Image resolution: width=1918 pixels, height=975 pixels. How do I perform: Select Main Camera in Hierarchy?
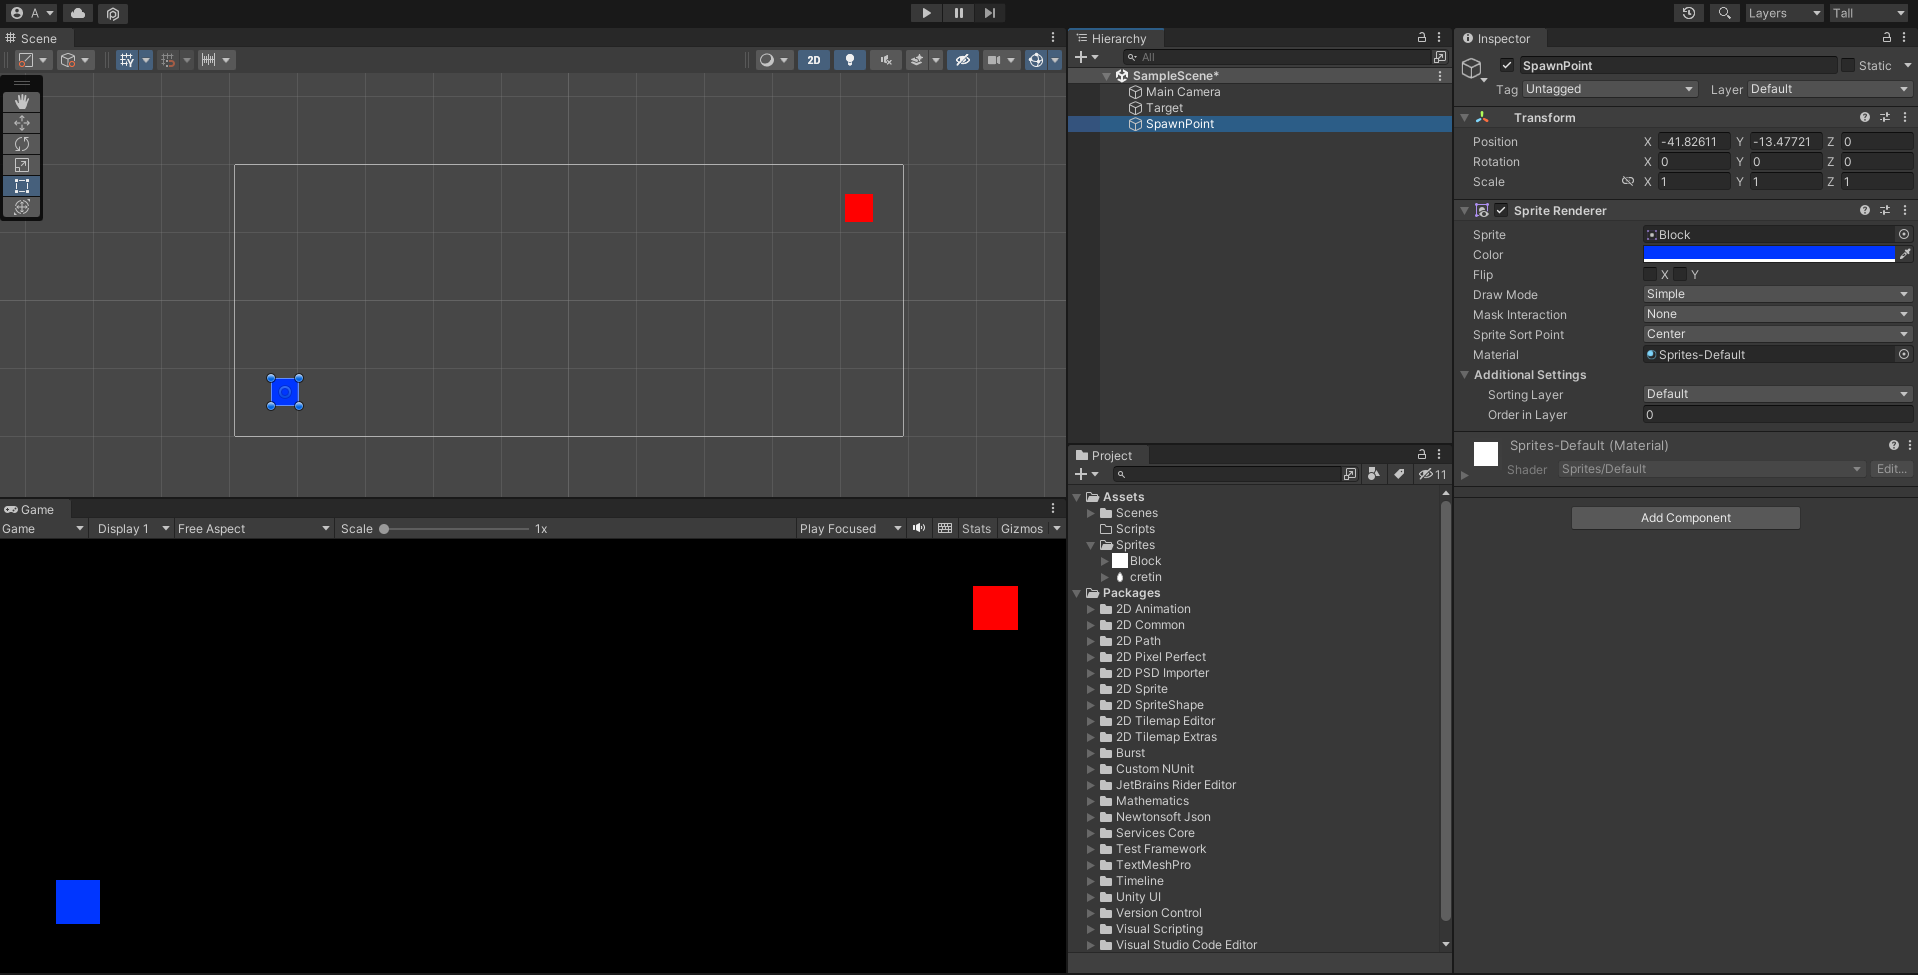click(x=1182, y=92)
